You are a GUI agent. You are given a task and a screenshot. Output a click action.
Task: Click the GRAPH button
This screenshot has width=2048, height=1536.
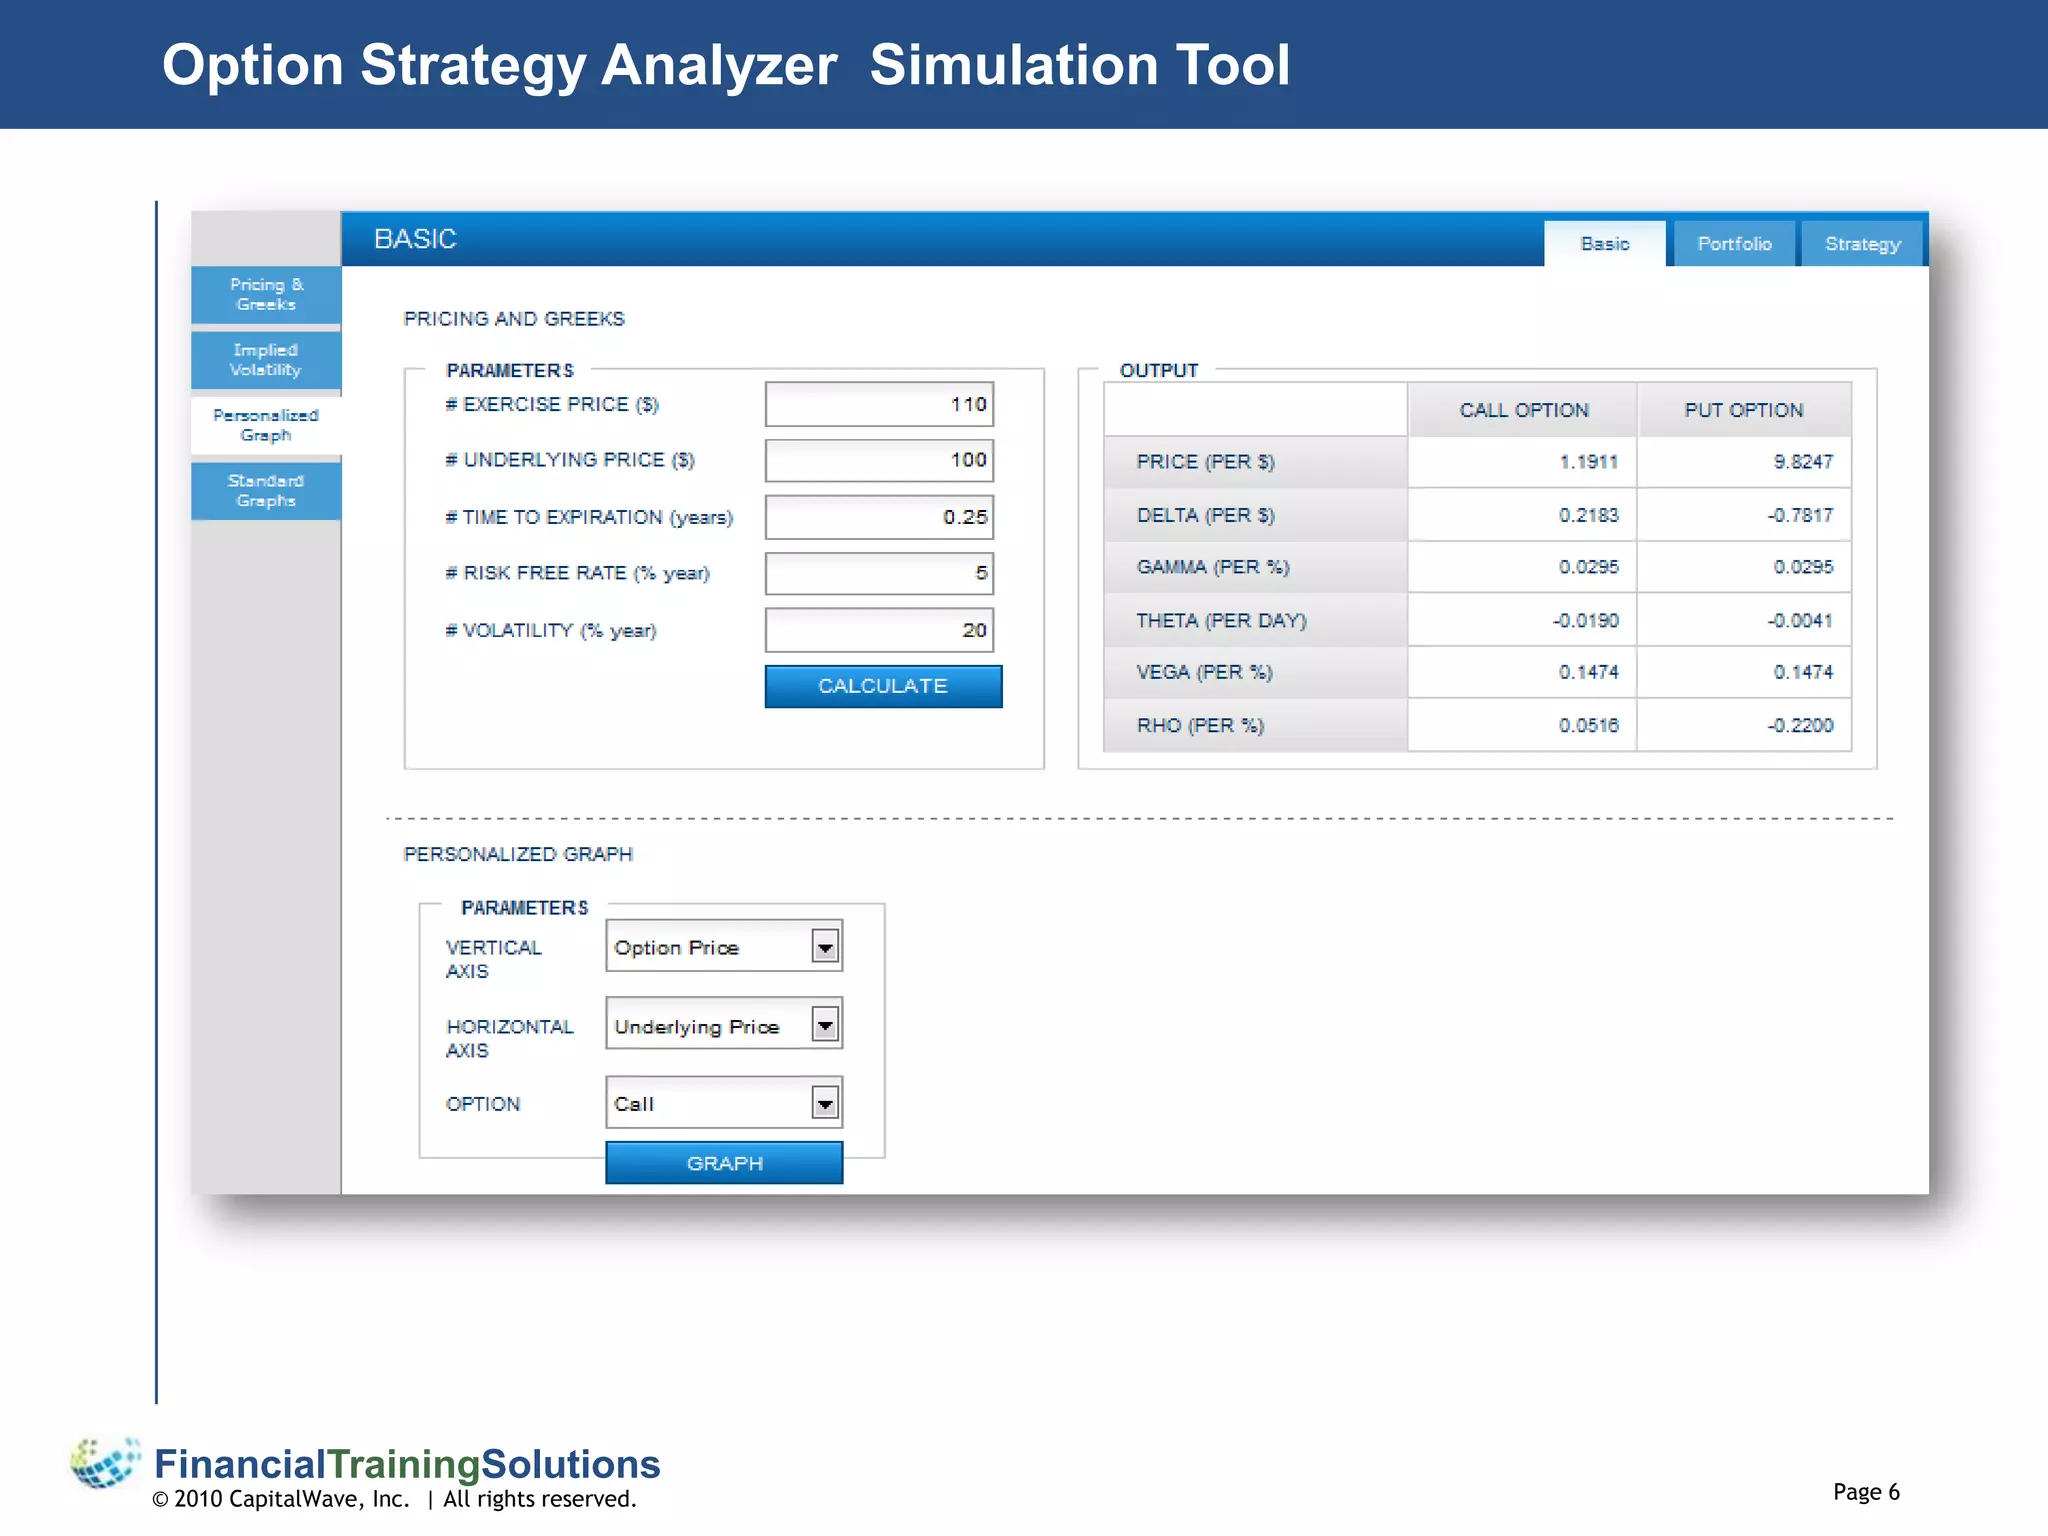click(724, 1163)
